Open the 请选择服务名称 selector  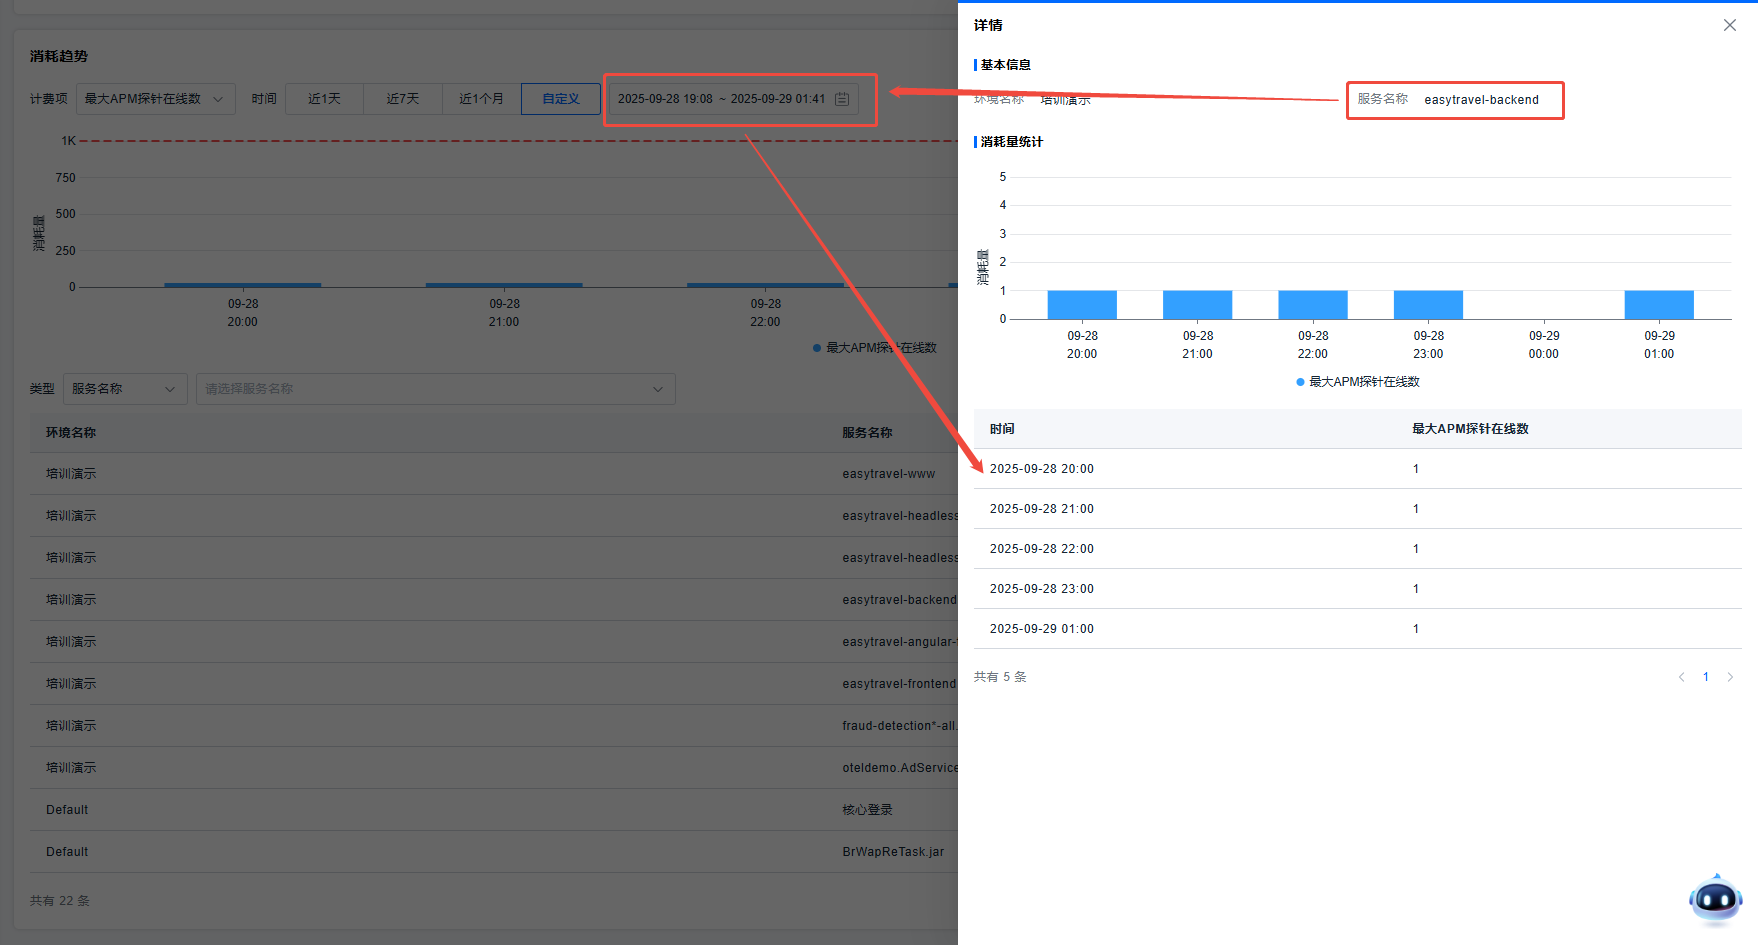[435, 389]
